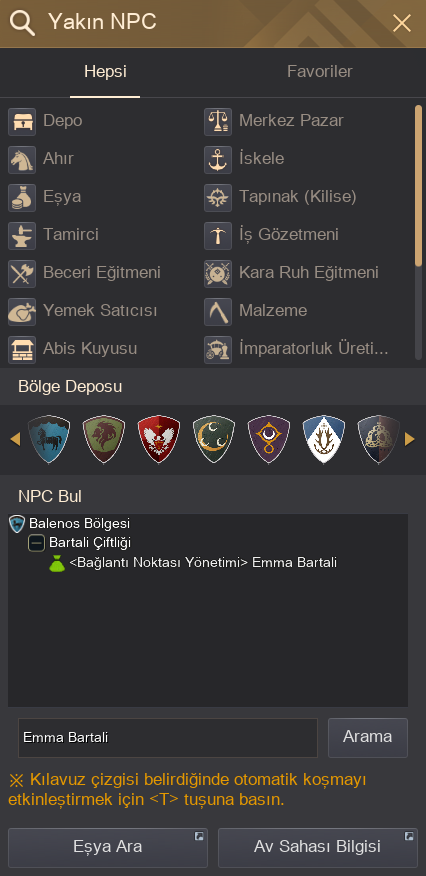Show previous region shields with left arrow
This screenshot has width=426, height=876.
pos(15,440)
